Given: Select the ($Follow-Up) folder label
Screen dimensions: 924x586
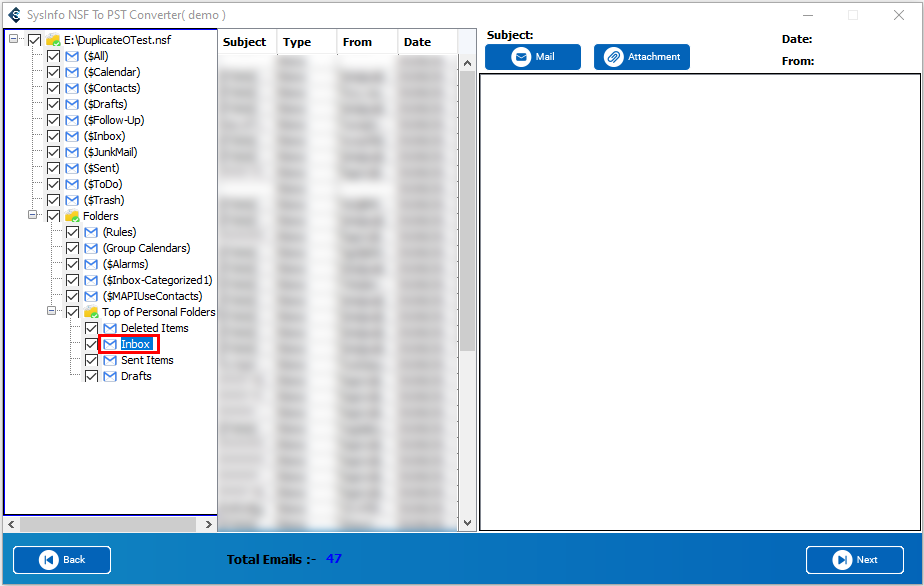Looking at the screenshot, I should click(x=114, y=120).
